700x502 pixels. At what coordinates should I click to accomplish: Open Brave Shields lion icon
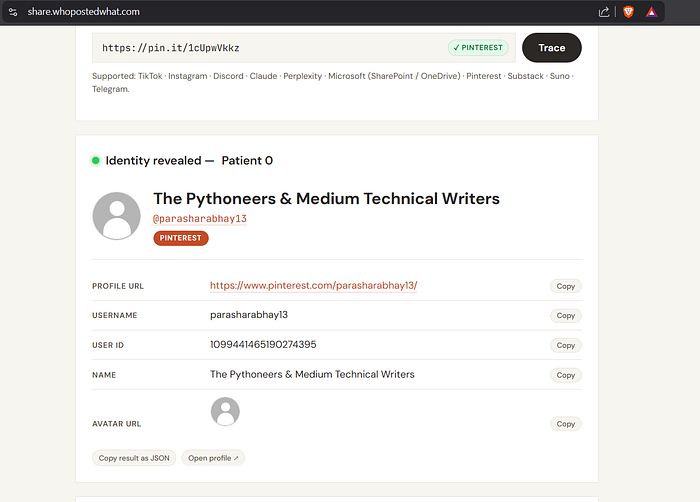[628, 12]
